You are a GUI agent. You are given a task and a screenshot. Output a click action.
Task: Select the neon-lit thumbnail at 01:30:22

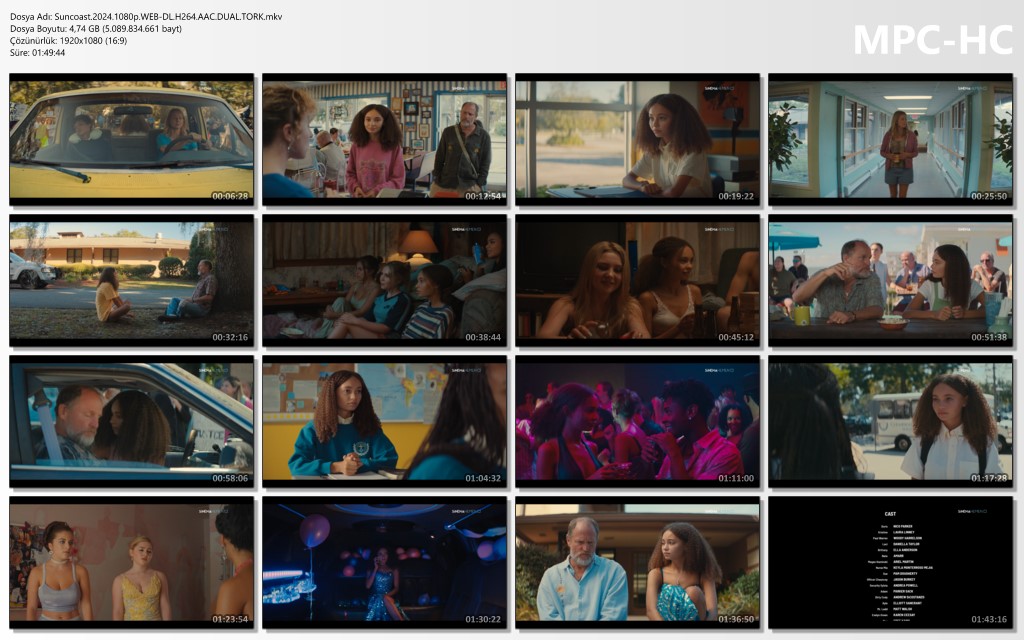click(384, 562)
